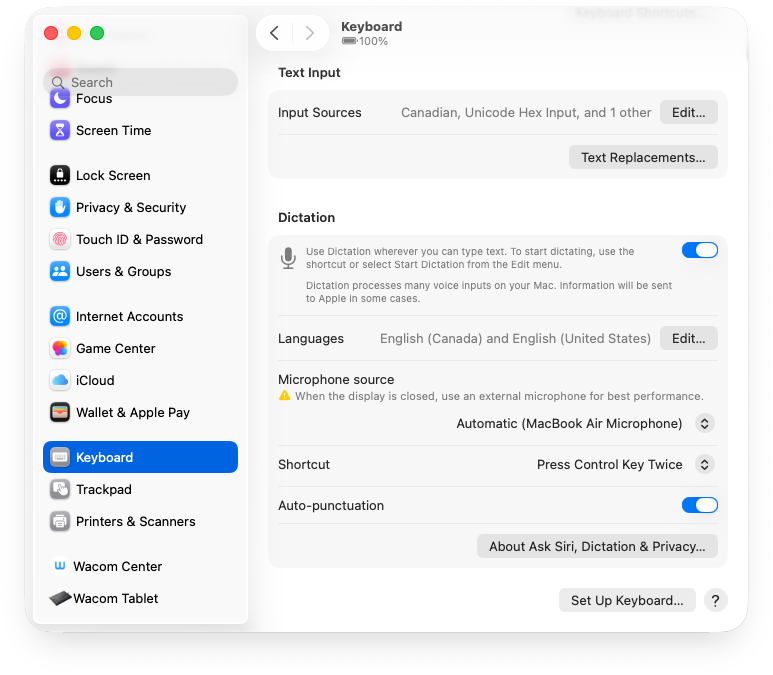Click the Touch ID fingerprint icon
The height and width of the screenshot is (675, 773).
point(60,239)
